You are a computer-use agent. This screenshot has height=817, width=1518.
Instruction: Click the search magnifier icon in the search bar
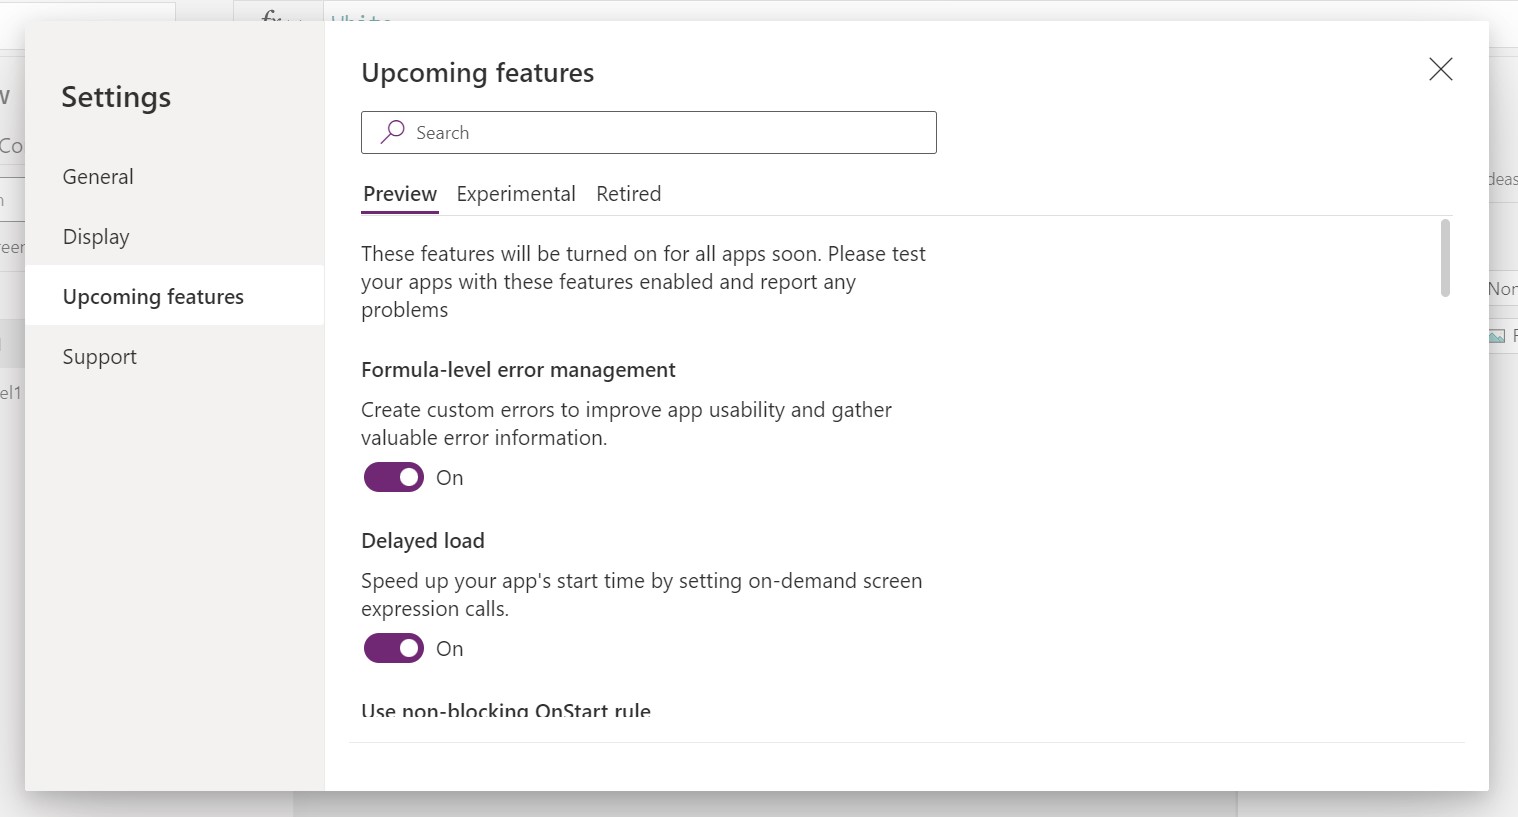point(392,132)
